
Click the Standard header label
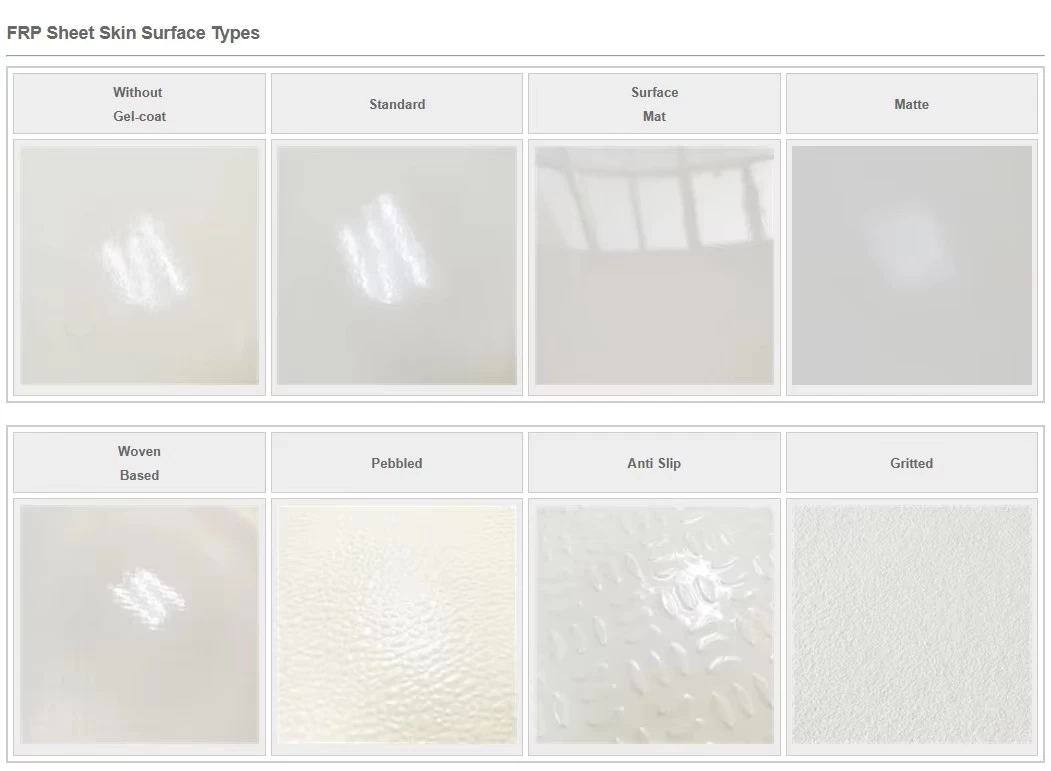(397, 105)
